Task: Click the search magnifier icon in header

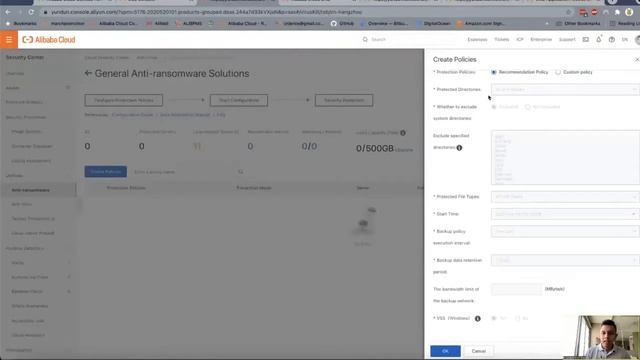Action: pos(365,40)
